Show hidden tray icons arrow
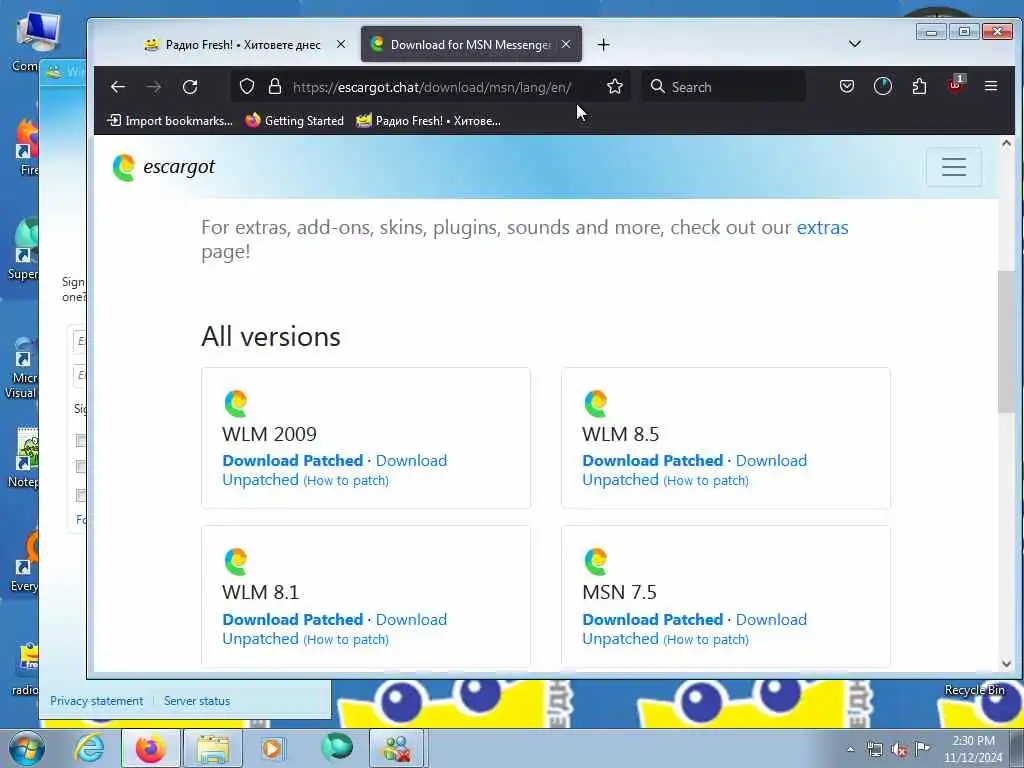This screenshot has height=768, width=1024. pos(850,749)
